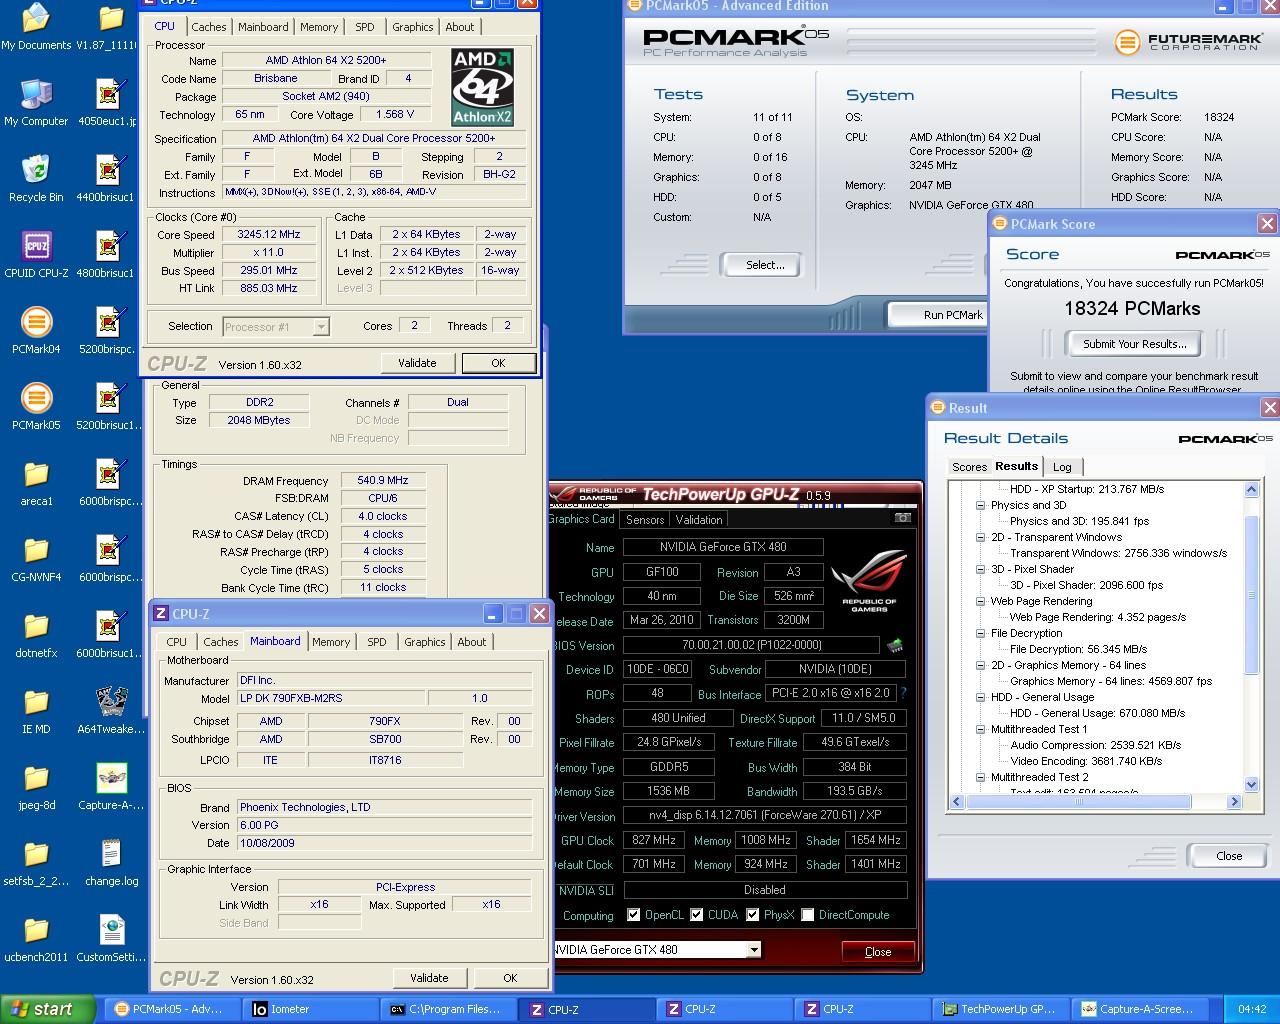
Task: Collapse the Web Page Rendering node
Action: (x=981, y=601)
